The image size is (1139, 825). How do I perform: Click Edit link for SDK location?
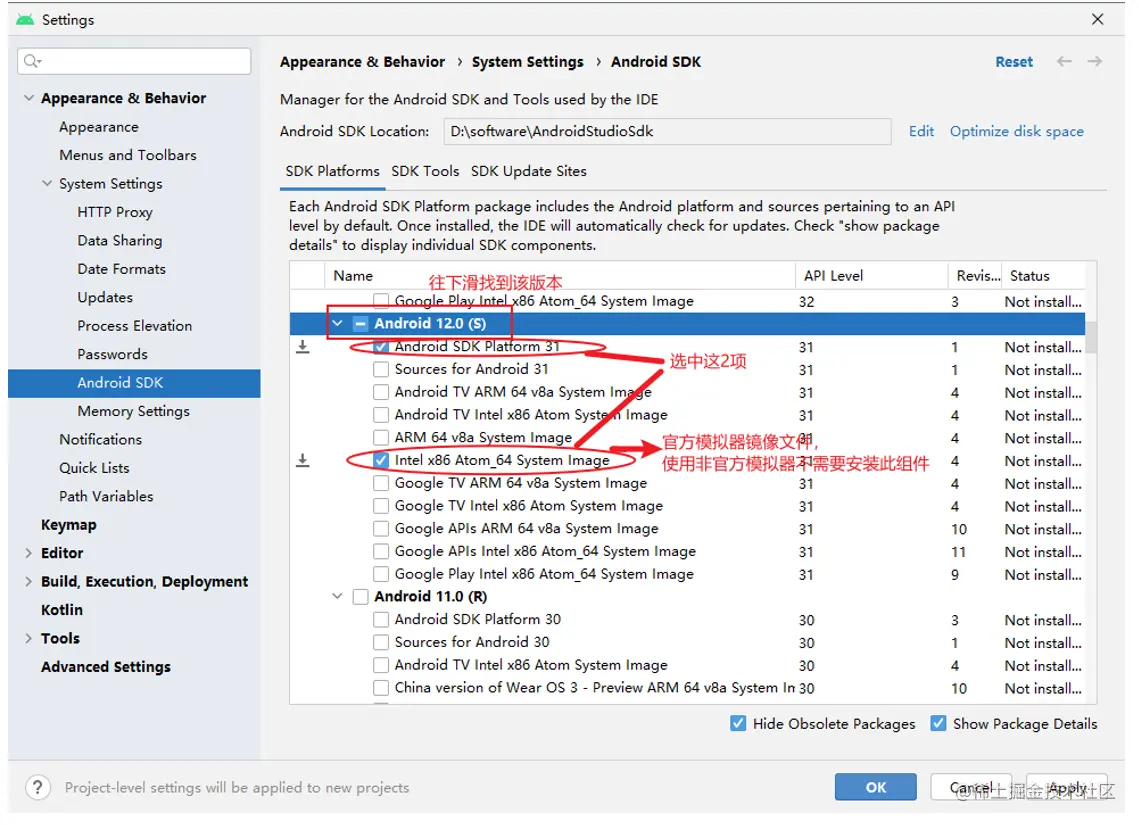921,131
